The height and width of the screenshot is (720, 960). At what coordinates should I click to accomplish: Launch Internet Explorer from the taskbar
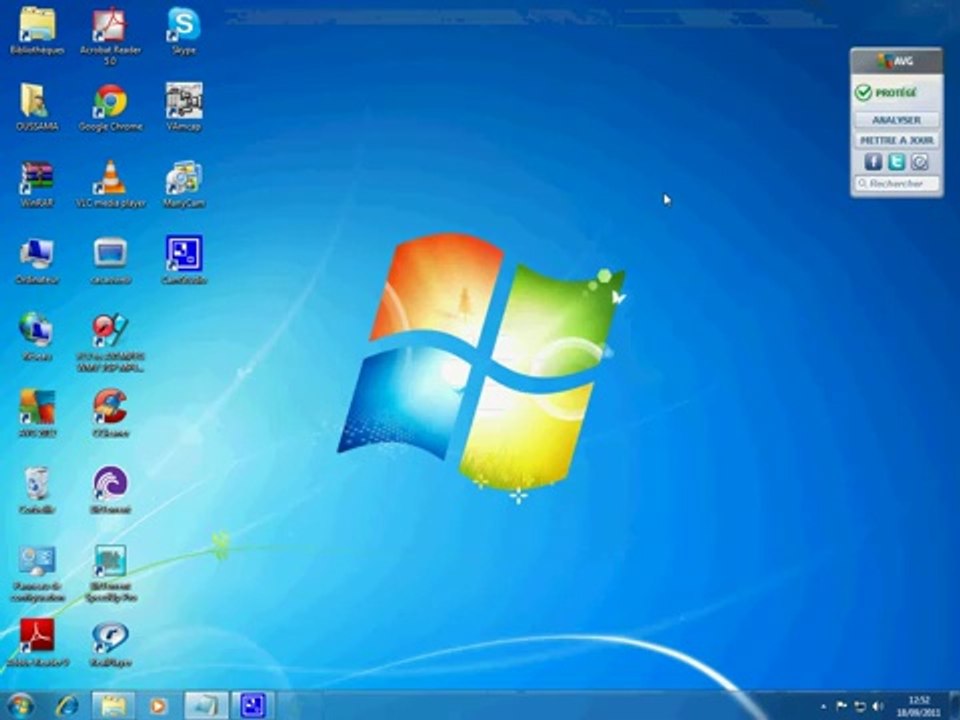(x=67, y=706)
